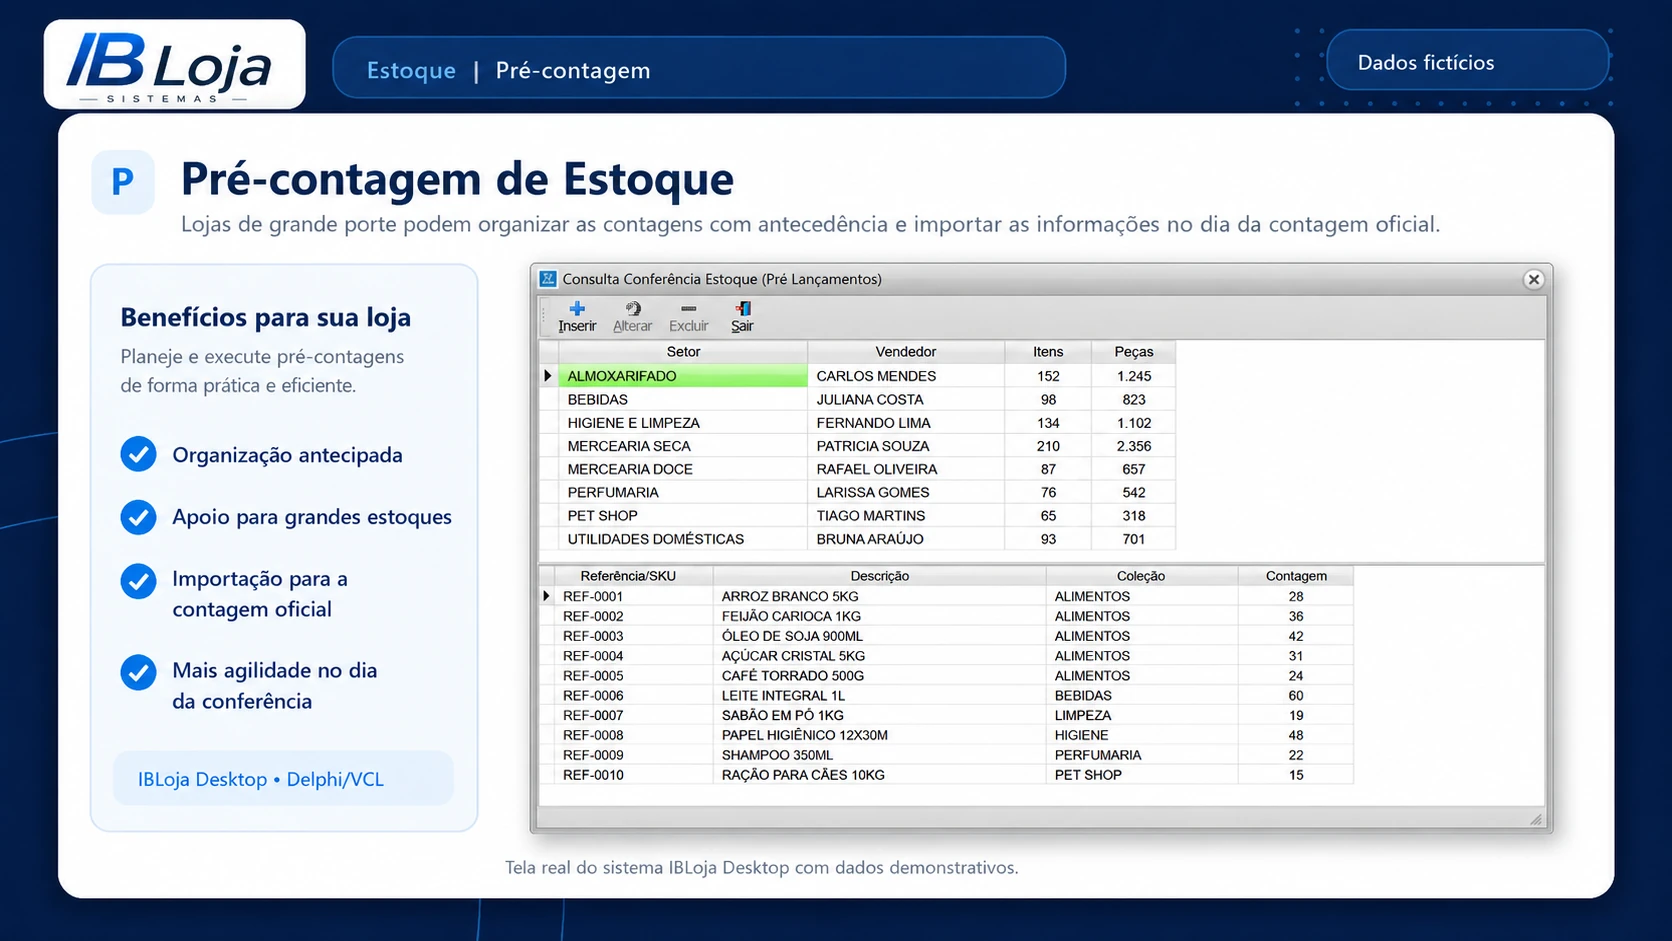This screenshot has width=1672, height=941.
Task: Click vendor cell FERNANDO LIMA
Action: [x=905, y=423]
